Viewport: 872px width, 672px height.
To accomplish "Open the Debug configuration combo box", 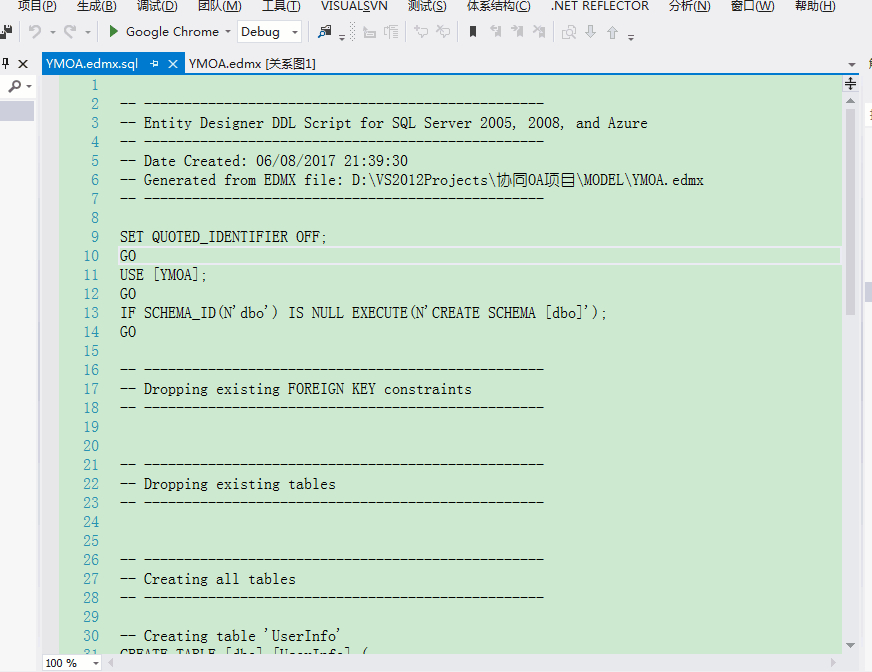I will point(269,32).
